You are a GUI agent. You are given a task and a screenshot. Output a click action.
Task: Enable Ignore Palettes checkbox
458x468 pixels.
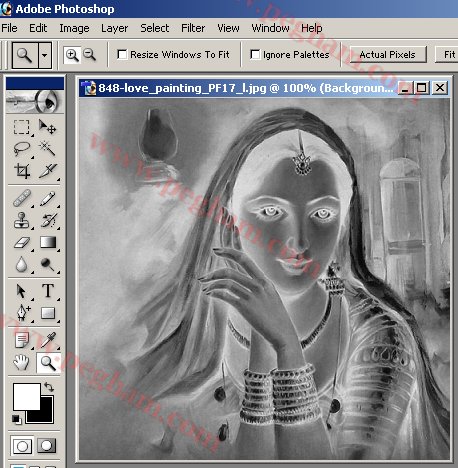tap(255, 54)
